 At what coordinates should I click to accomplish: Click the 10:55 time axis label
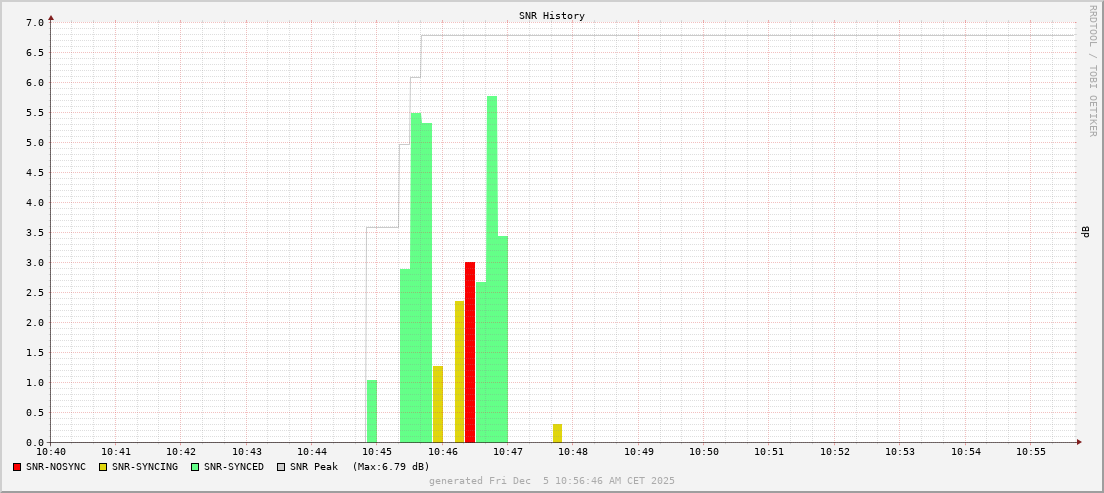coord(1031,452)
